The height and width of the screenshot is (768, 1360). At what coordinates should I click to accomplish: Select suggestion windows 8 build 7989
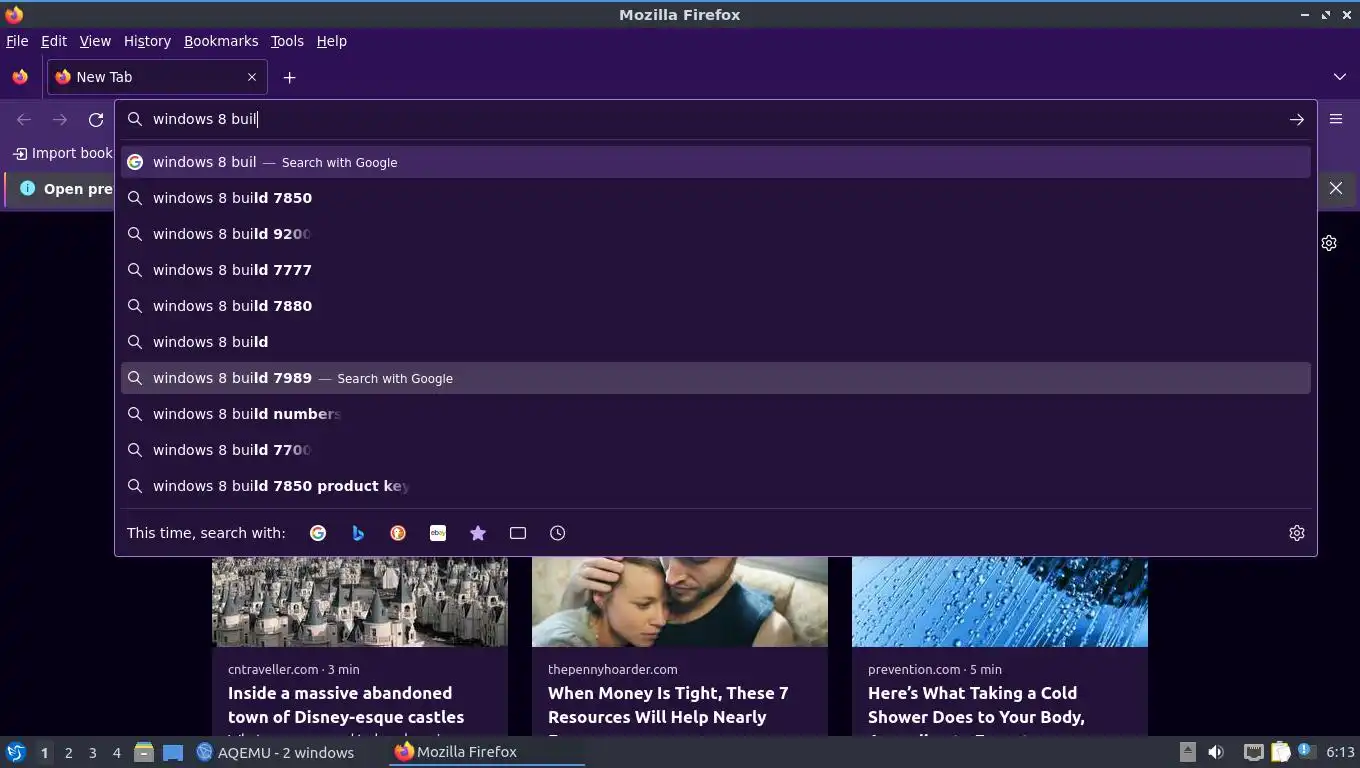point(716,378)
